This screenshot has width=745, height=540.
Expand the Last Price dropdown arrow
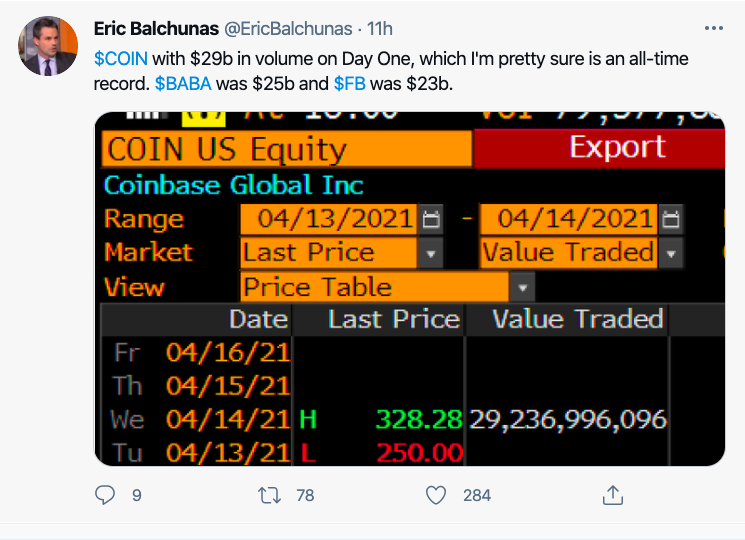click(429, 253)
